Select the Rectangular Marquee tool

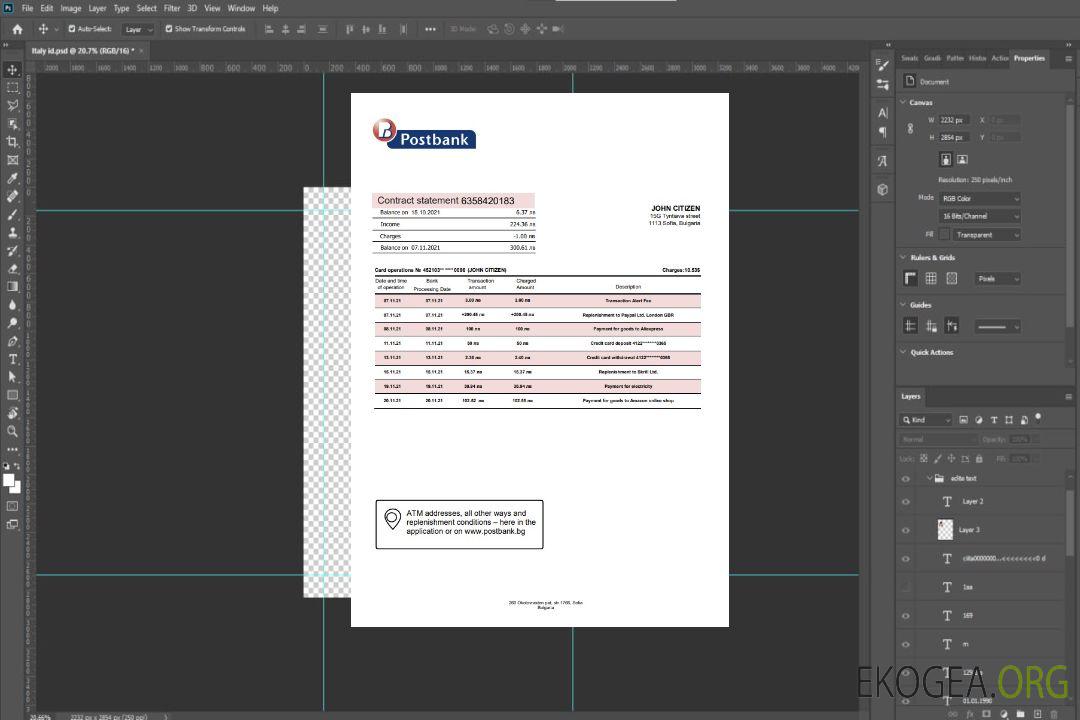click(x=12, y=88)
